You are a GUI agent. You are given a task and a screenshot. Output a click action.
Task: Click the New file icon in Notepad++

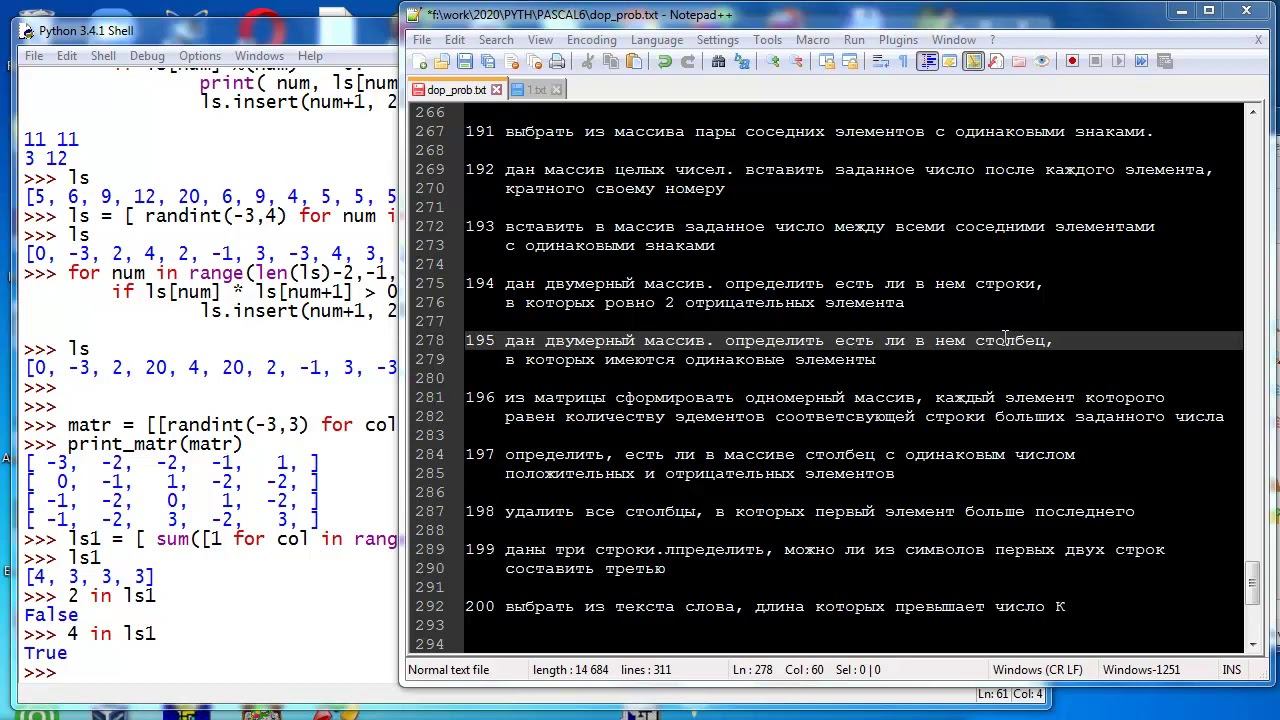point(420,61)
